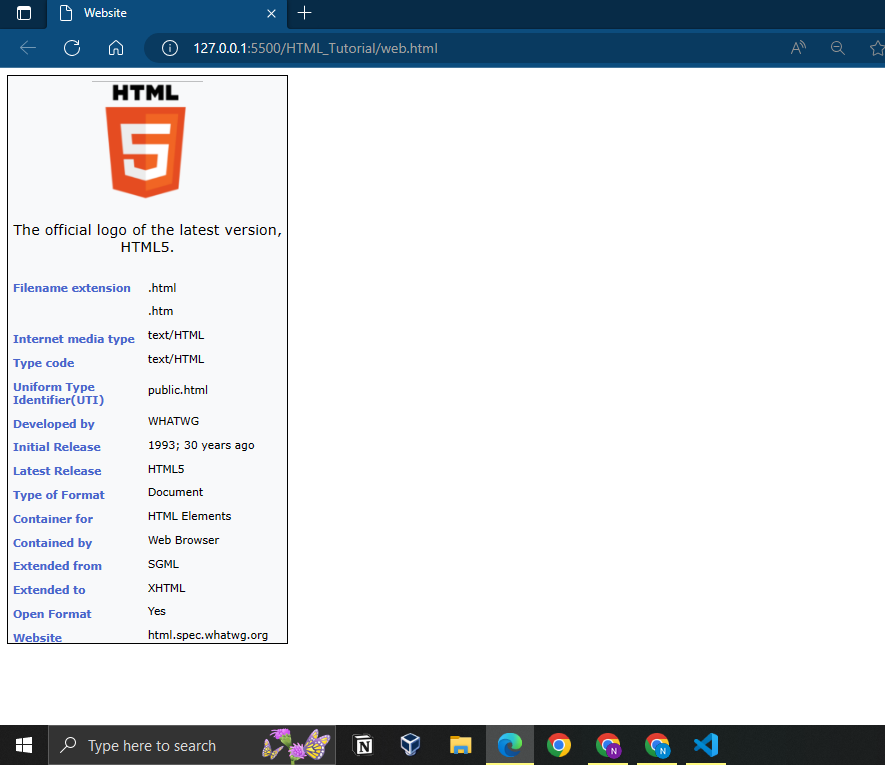Open File Explorer from the taskbar
The width and height of the screenshot is (885, 765).
[460, 745]
